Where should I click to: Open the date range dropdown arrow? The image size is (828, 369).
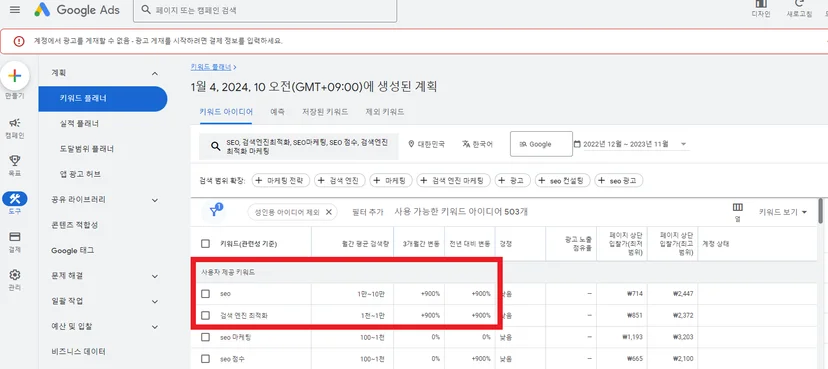pos(683,144)
